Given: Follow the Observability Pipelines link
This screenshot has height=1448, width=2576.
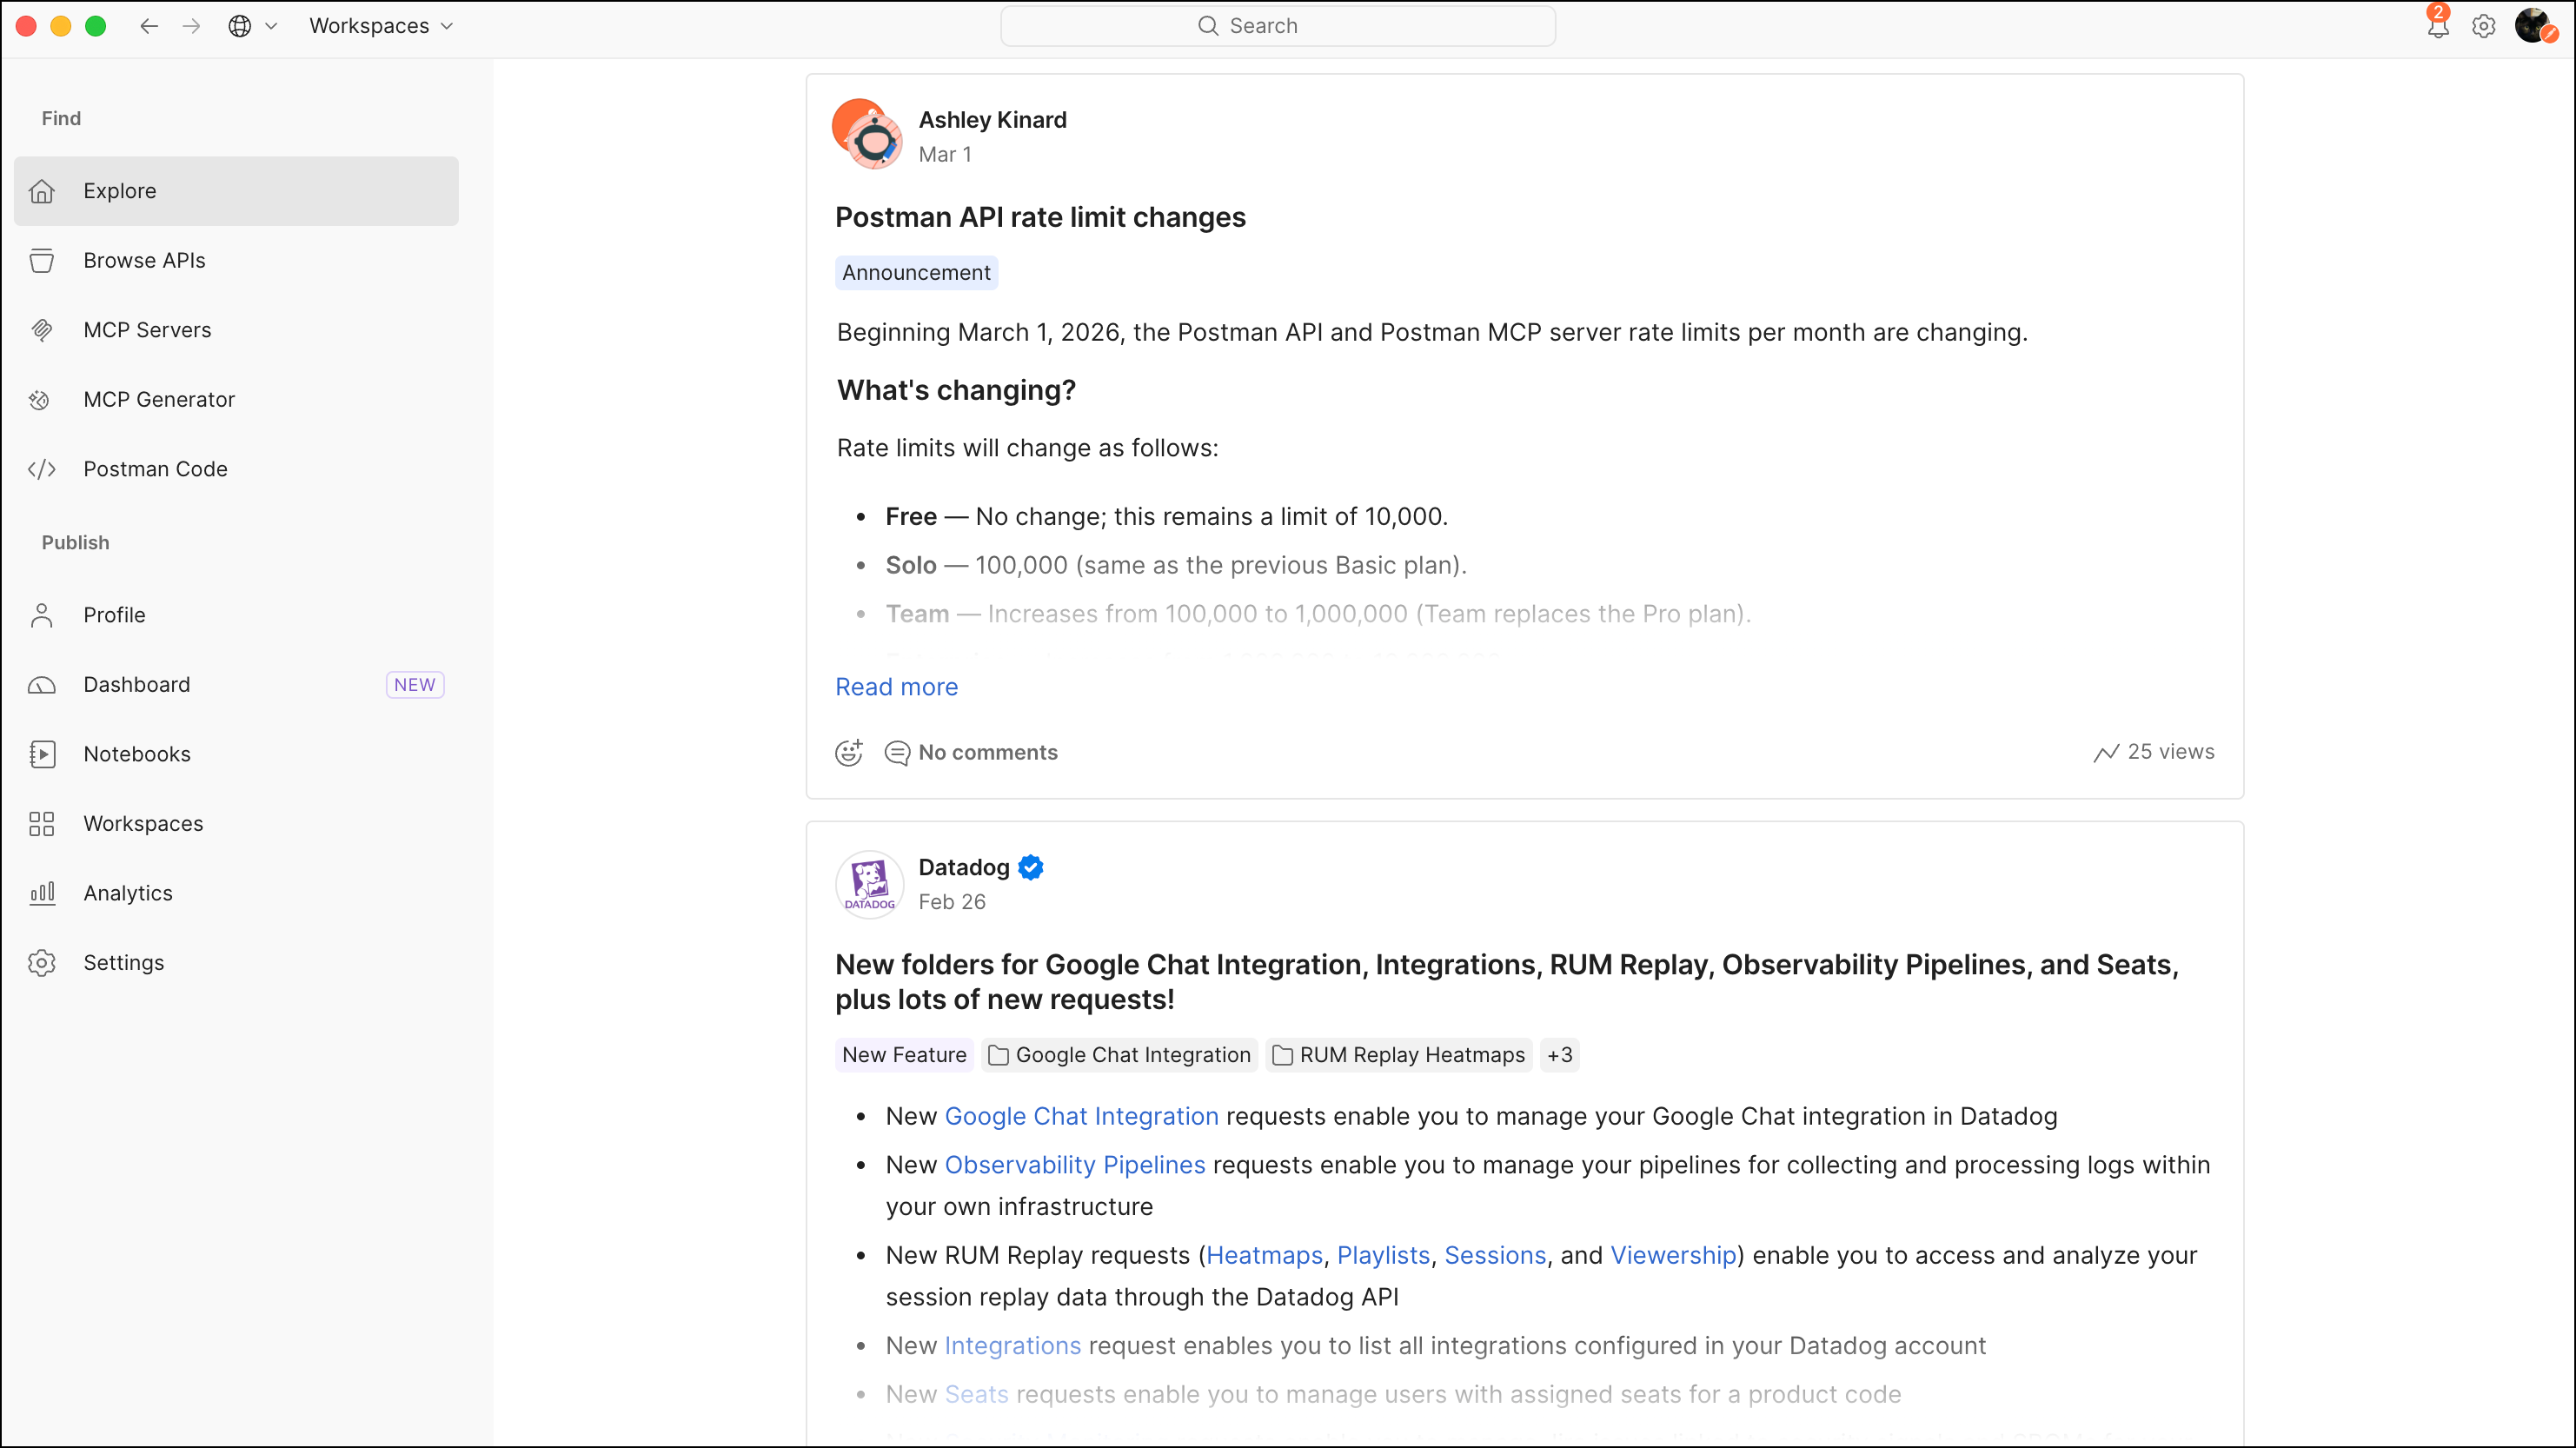Looking at the screenshot, I should (x=1075, y=1165).
